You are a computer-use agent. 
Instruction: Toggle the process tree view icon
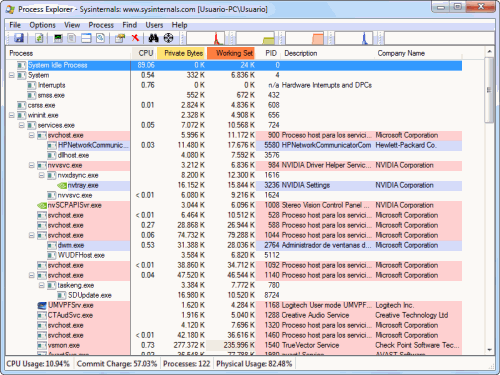[x=72, y=38]
